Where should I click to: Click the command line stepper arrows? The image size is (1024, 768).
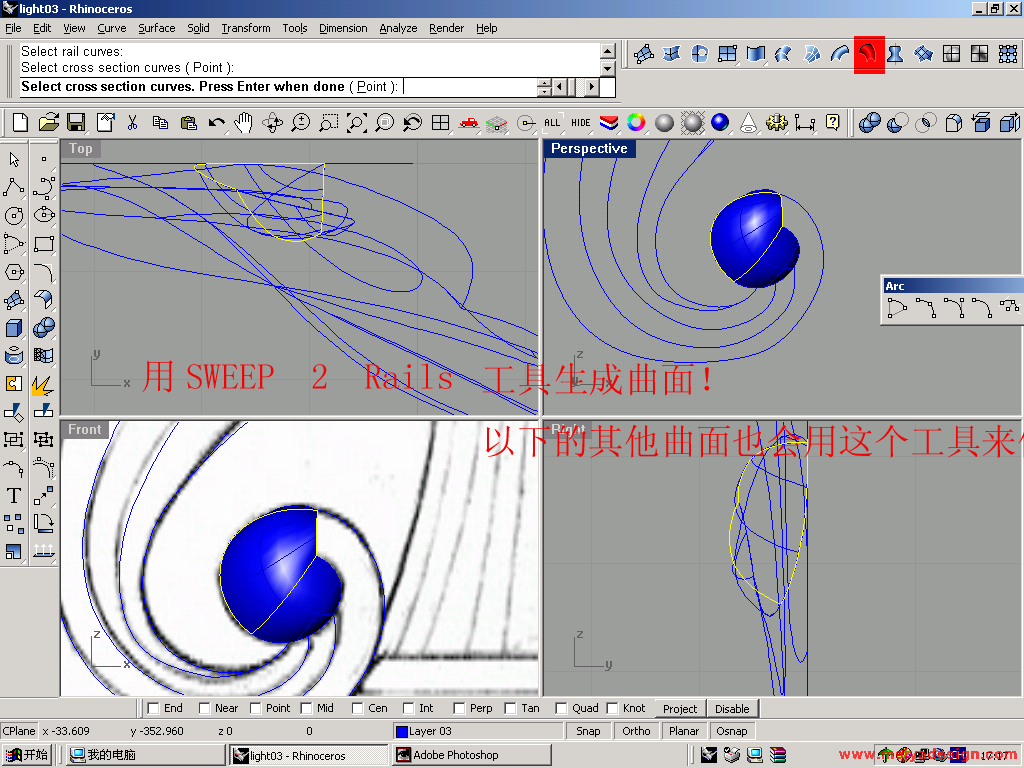point(544,87)
